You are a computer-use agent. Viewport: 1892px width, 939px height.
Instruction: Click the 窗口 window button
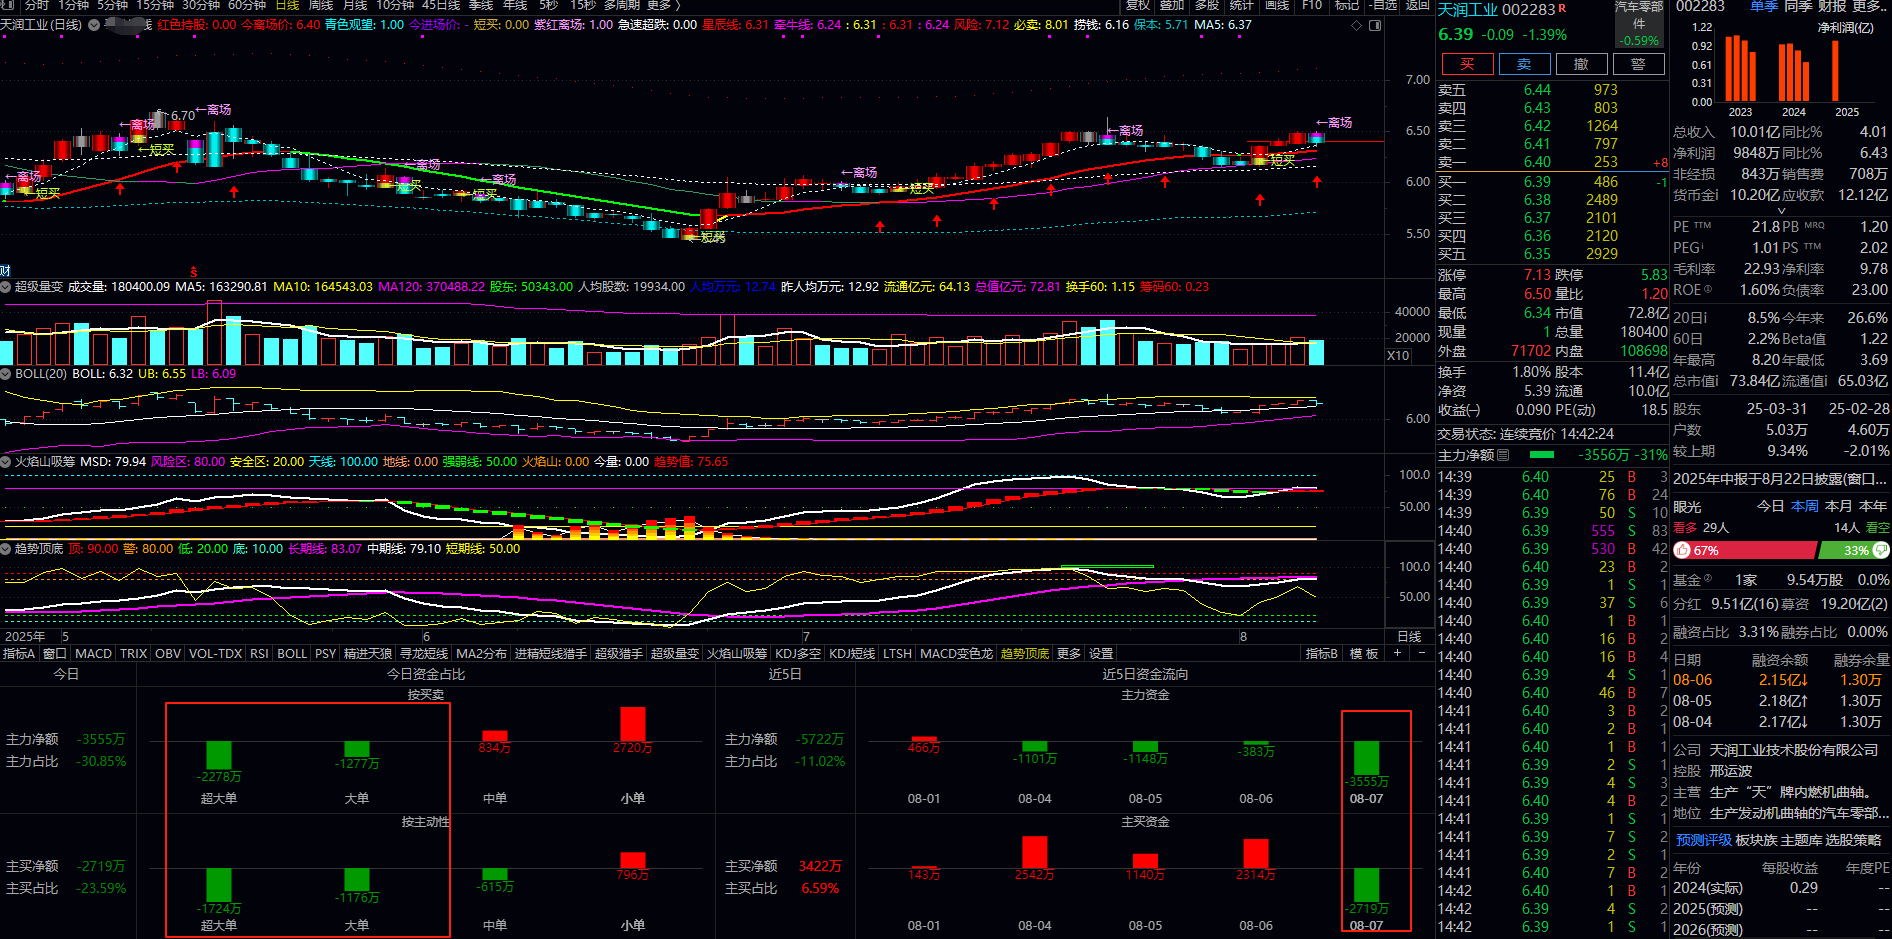(x=55, y=653)
